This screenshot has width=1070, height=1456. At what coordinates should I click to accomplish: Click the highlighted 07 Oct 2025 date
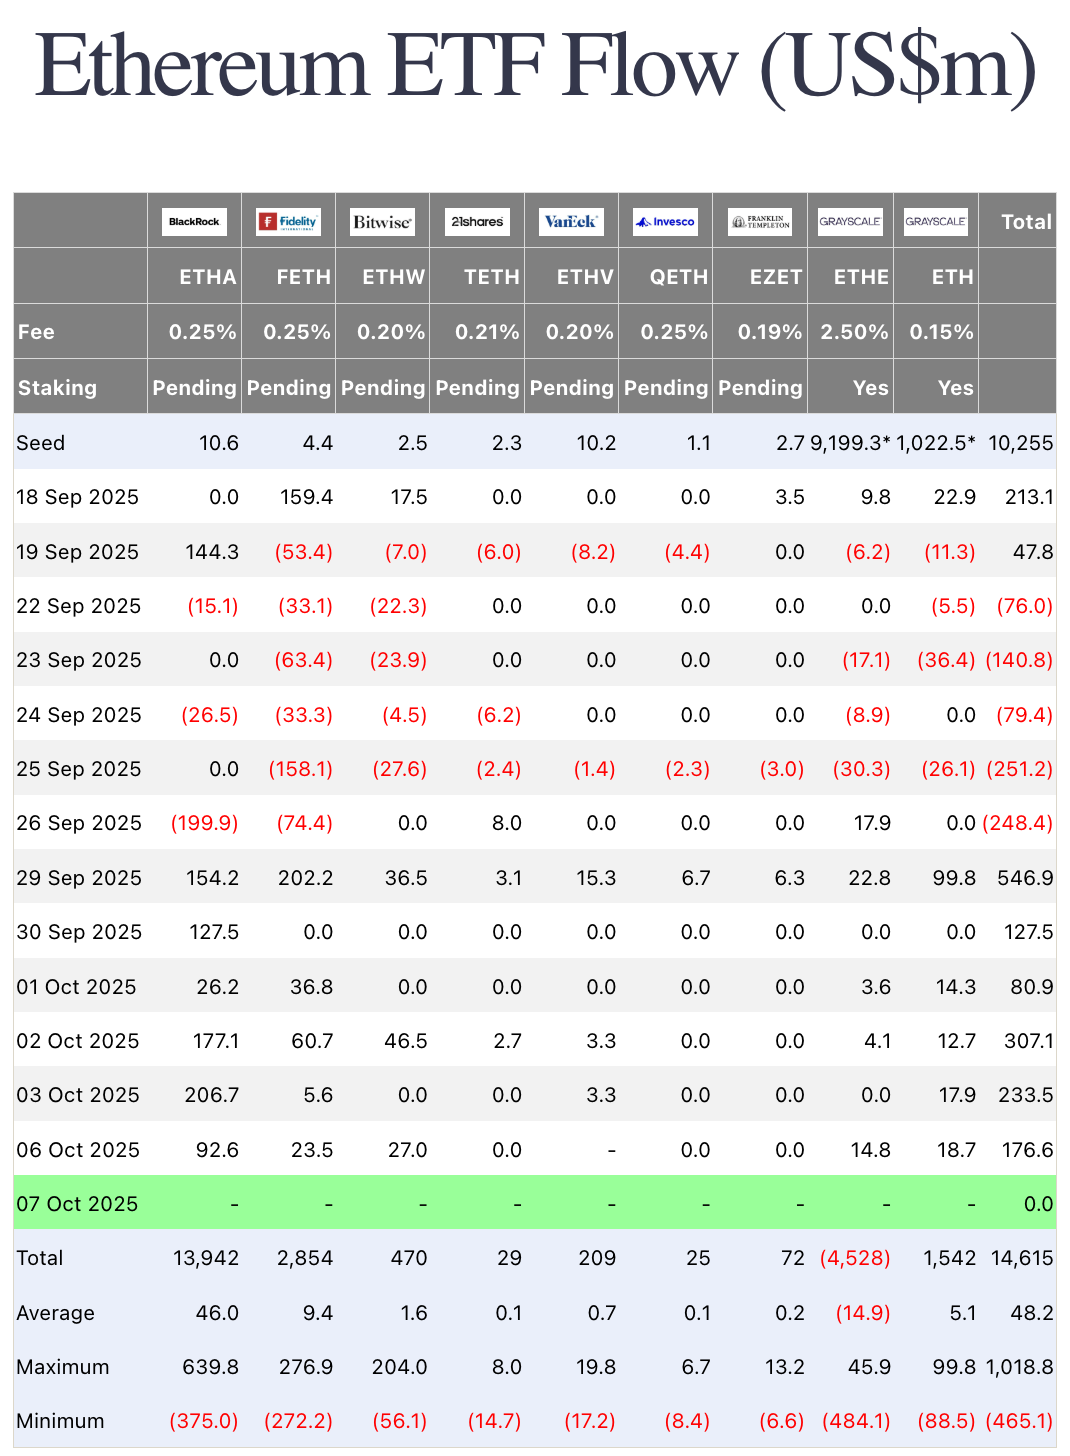[77, 1204]
